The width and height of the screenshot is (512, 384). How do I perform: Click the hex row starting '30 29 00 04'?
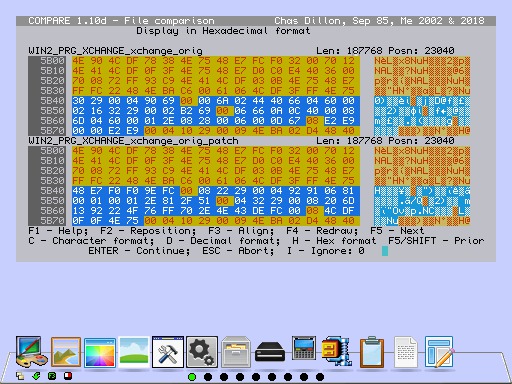tap(216, 101)
